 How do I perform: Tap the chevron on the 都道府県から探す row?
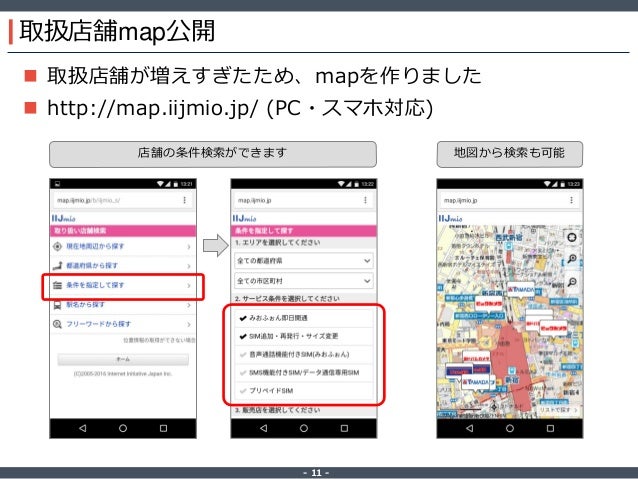189,266
